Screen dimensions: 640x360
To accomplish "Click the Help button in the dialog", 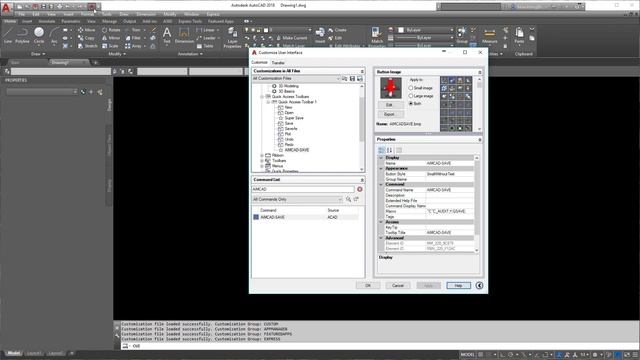I will [x=458, y=285].
